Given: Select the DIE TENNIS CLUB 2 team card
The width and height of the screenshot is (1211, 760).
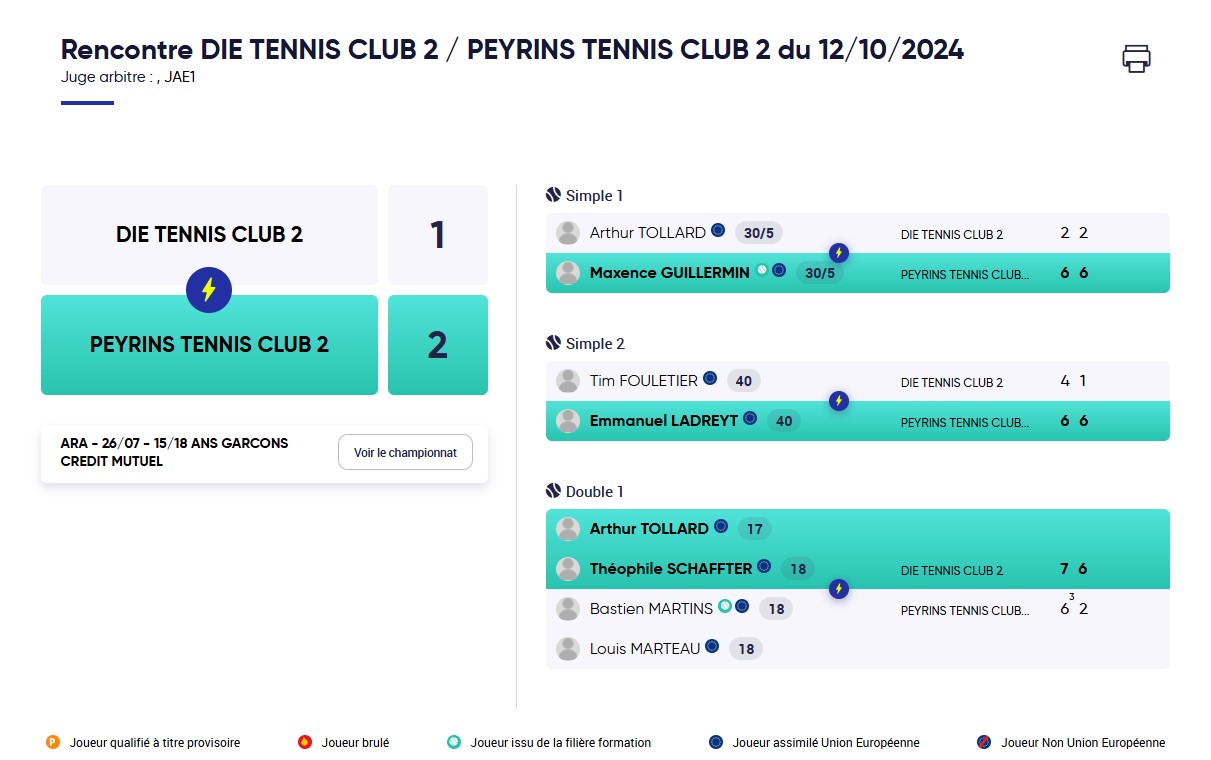Looking at the screenshot, I should pyautogui.click(x=209, y=235).
